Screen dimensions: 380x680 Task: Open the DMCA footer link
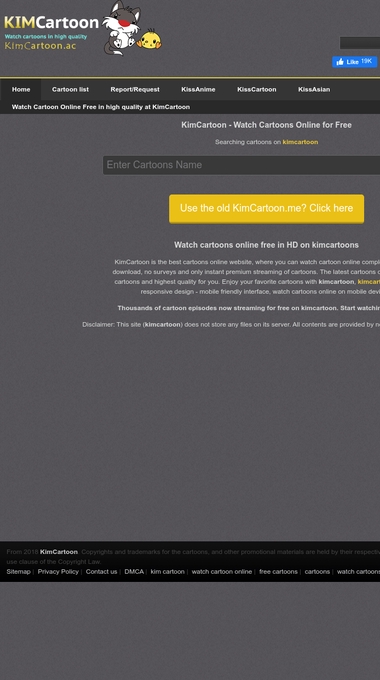(x=134, y=572)
